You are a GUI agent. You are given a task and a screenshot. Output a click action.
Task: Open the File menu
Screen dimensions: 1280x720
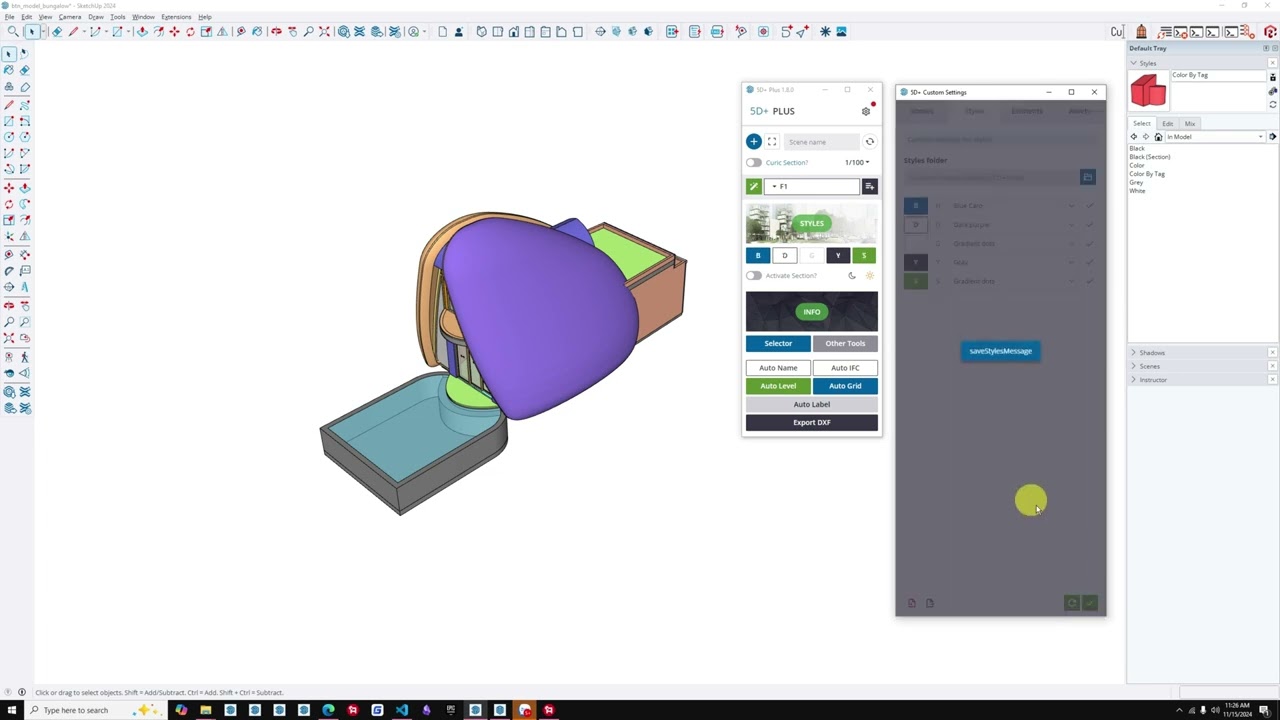click(9, 17)
